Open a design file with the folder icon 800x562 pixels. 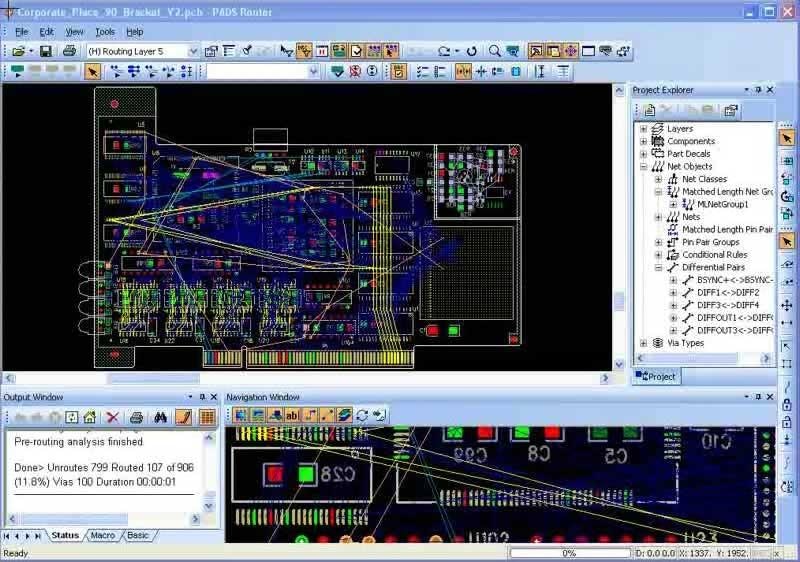[x=18, y=51]
